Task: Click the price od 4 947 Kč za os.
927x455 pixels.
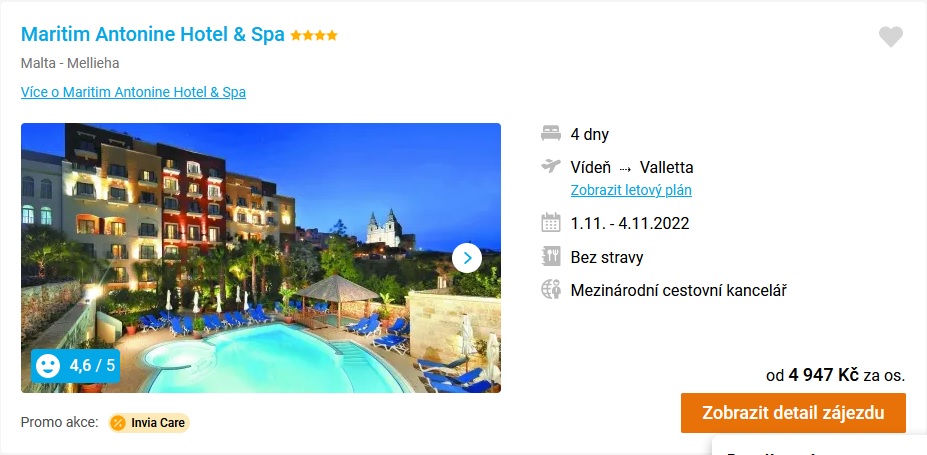Action: [x=835, y=375]
